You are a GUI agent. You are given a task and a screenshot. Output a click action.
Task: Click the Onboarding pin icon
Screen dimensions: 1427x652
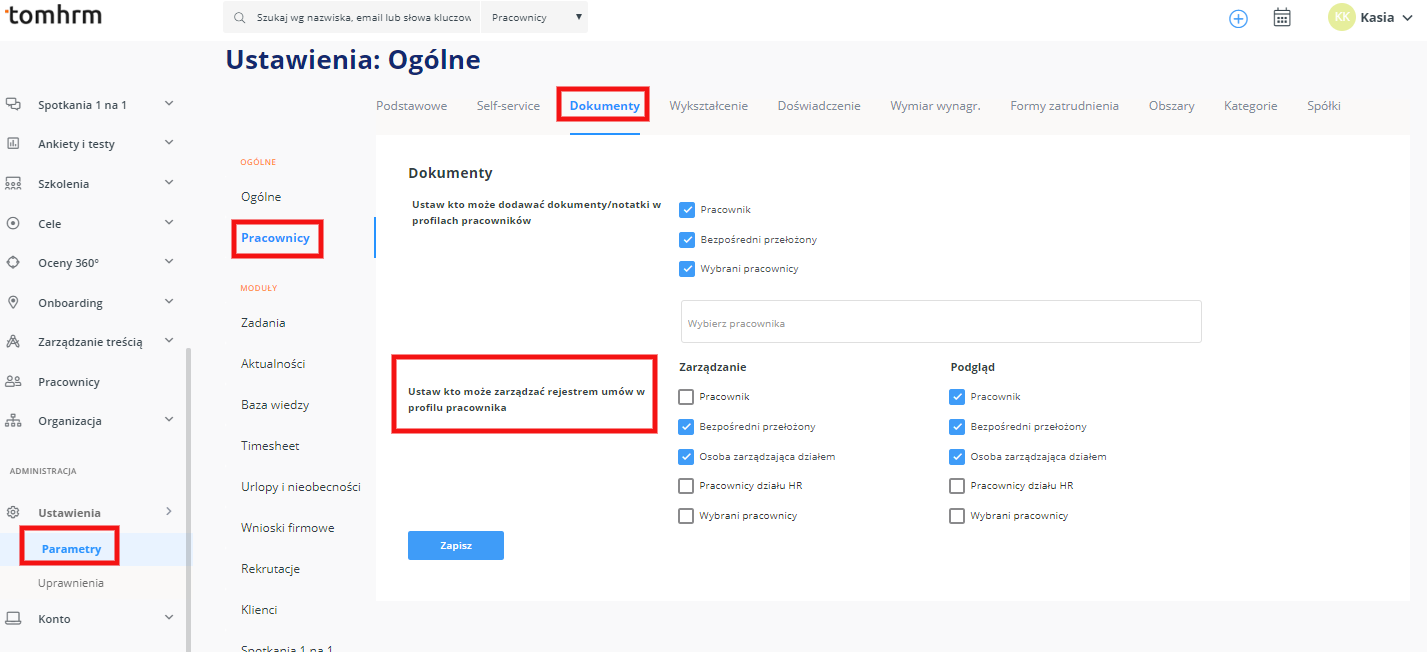[x=14, y=302]
